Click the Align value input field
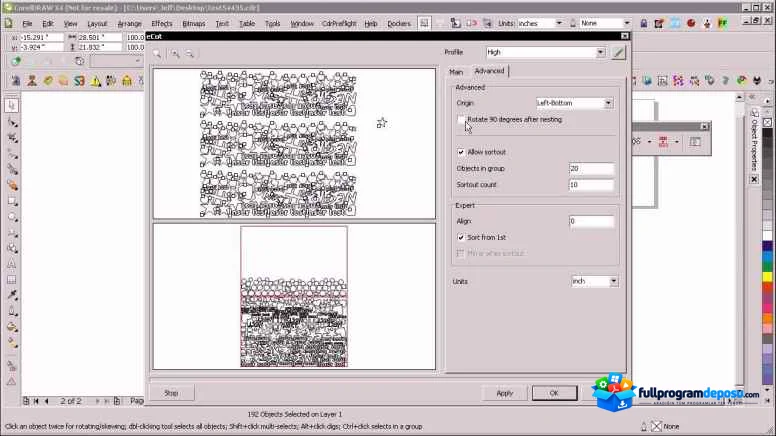 591,221
